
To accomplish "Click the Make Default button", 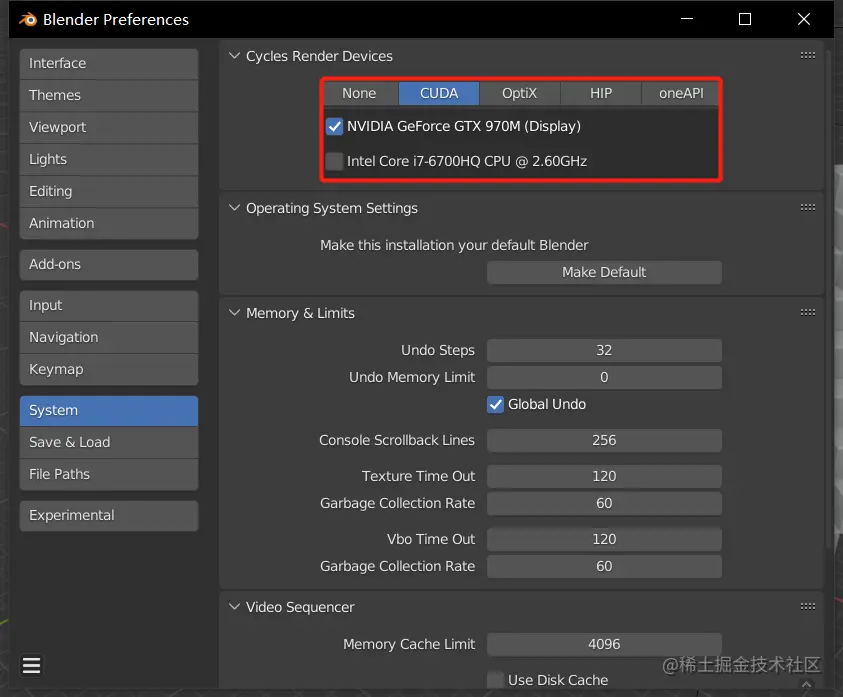I will pos(604,273).
